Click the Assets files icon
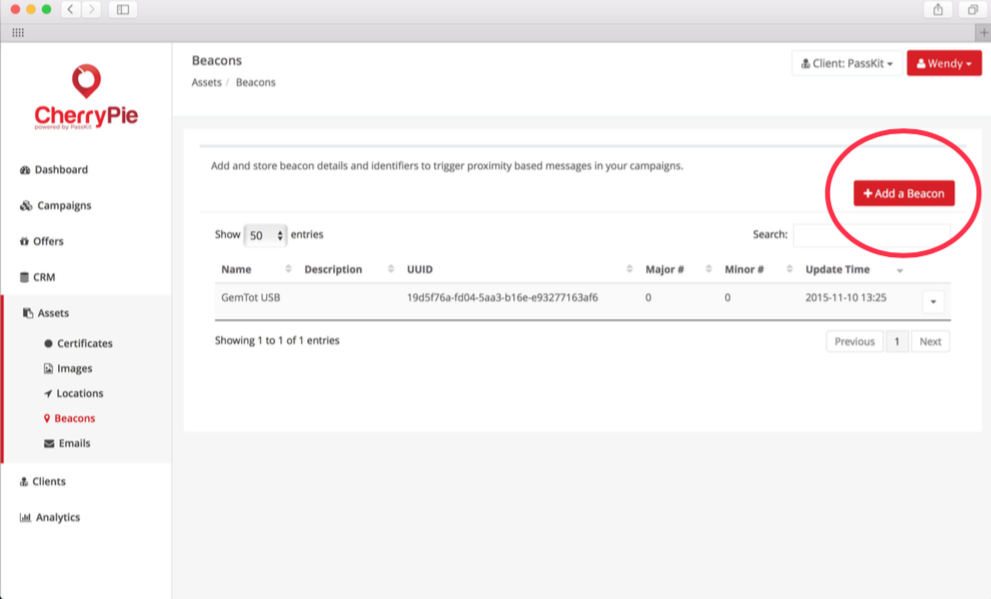 tap(28, 313)
